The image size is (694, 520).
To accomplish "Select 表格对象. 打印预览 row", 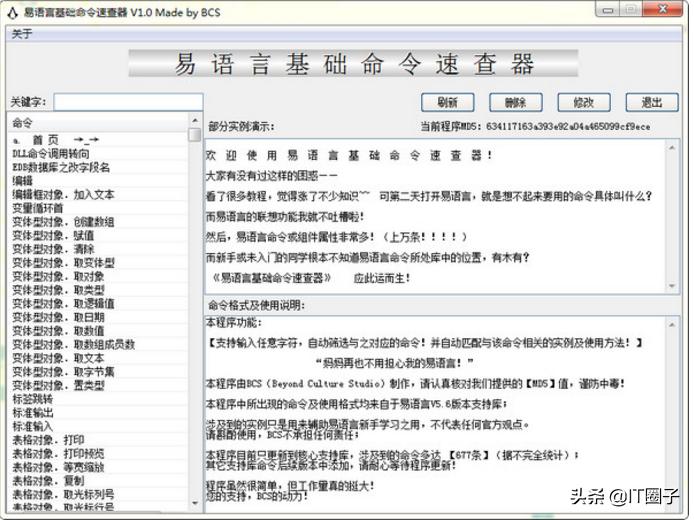I will (x=98, y=454).
